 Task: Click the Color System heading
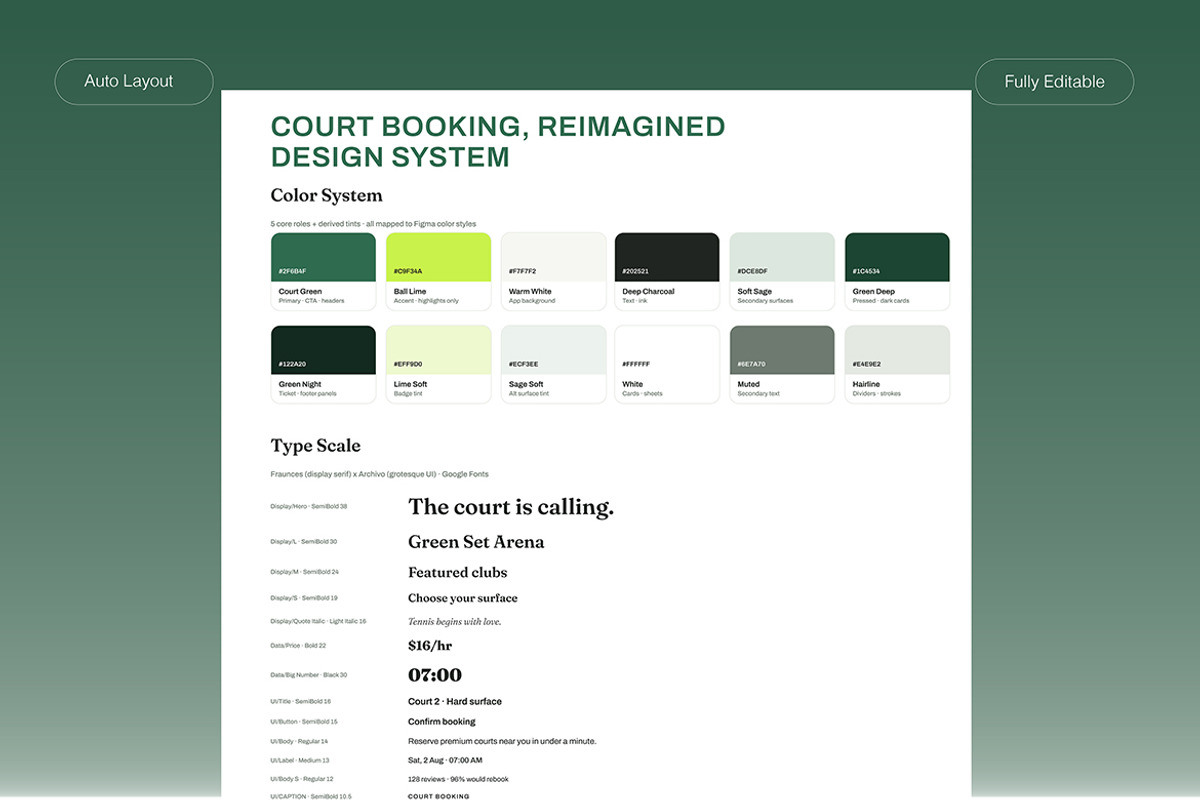tap(326, 195)
